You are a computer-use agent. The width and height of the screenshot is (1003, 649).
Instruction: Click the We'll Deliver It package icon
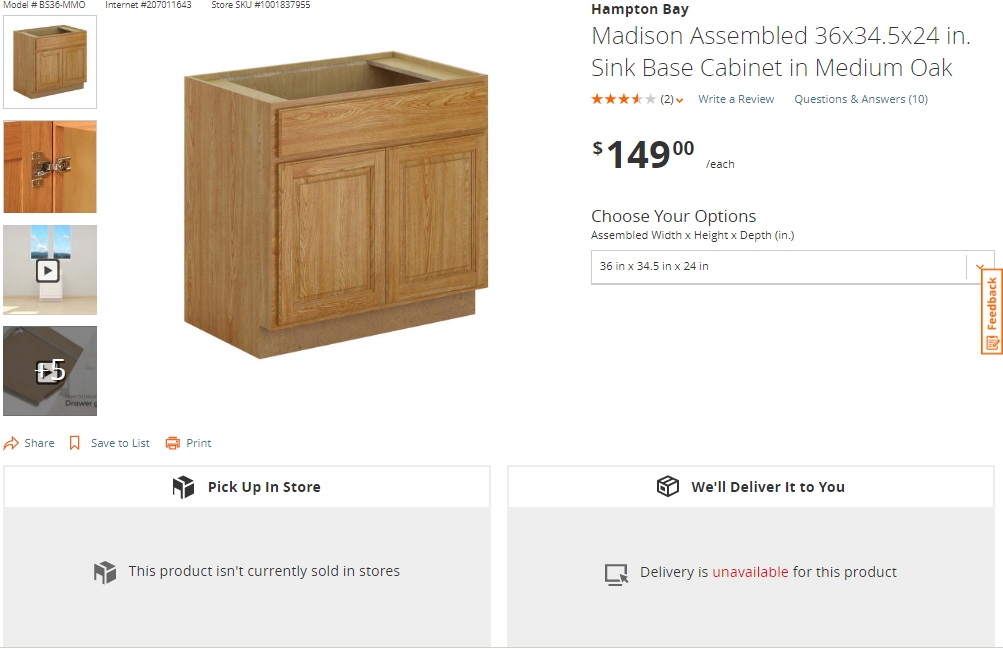pyautogui.click(x=667, y=487)
